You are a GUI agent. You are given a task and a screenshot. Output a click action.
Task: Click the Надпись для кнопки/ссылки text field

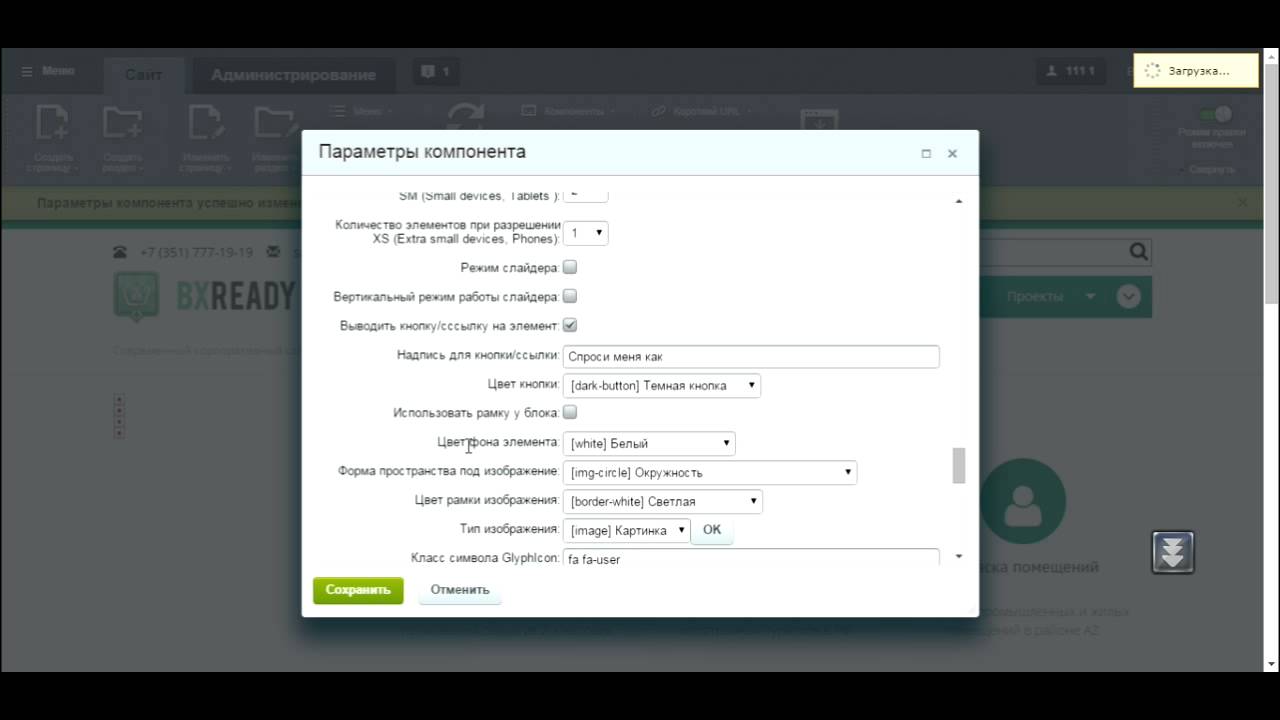(751, 356)
